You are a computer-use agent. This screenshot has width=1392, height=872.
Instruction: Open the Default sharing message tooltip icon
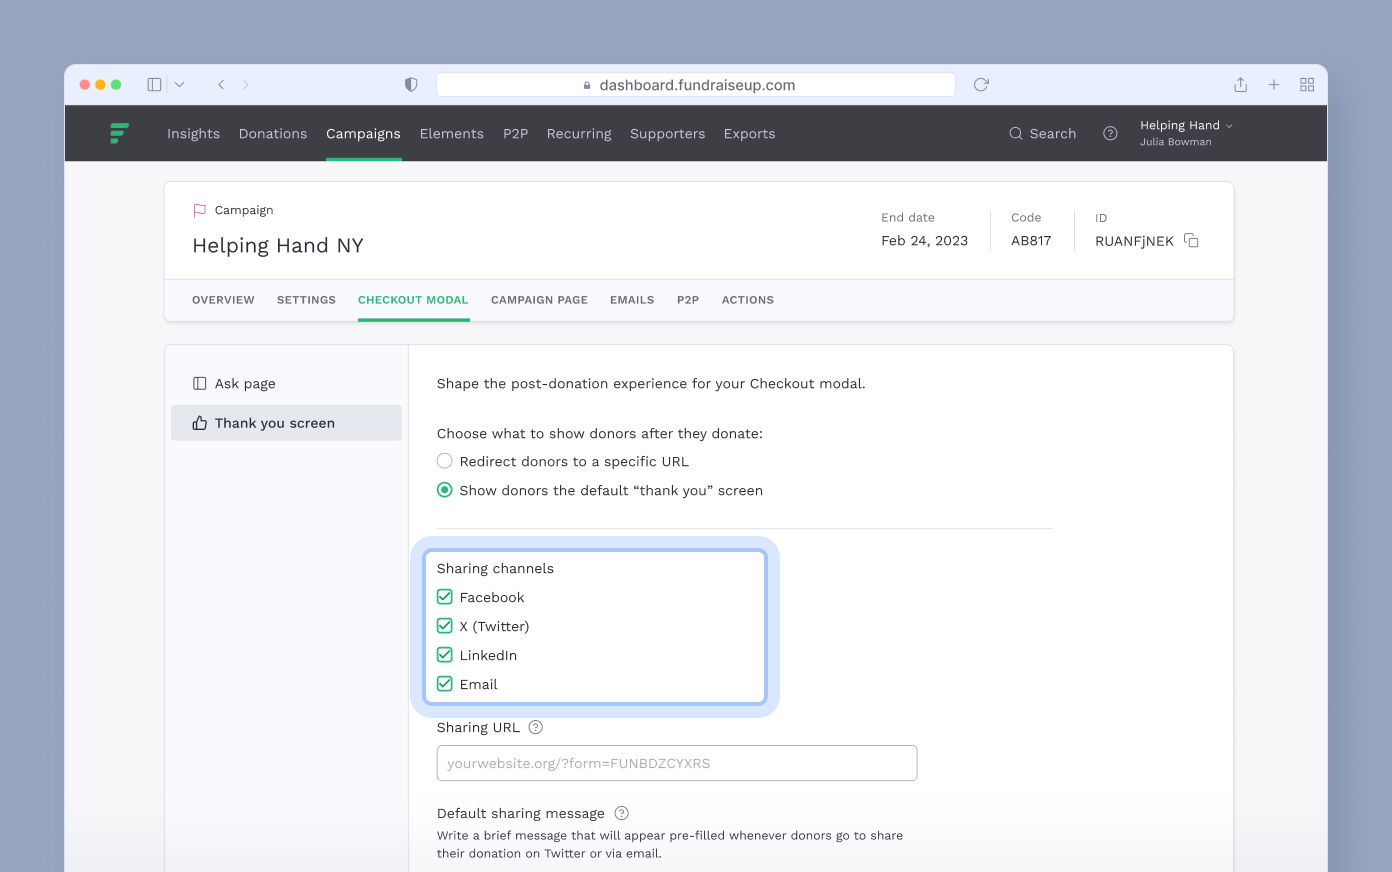(621, 813)
